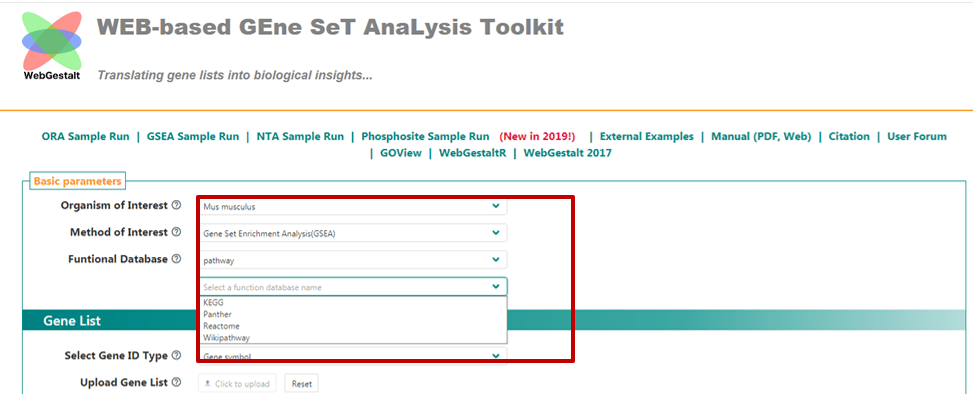Choose Wikipathway in the dropdown list
Screen dimensions: 973x394
pyautogui.click(x=352, y=338)
